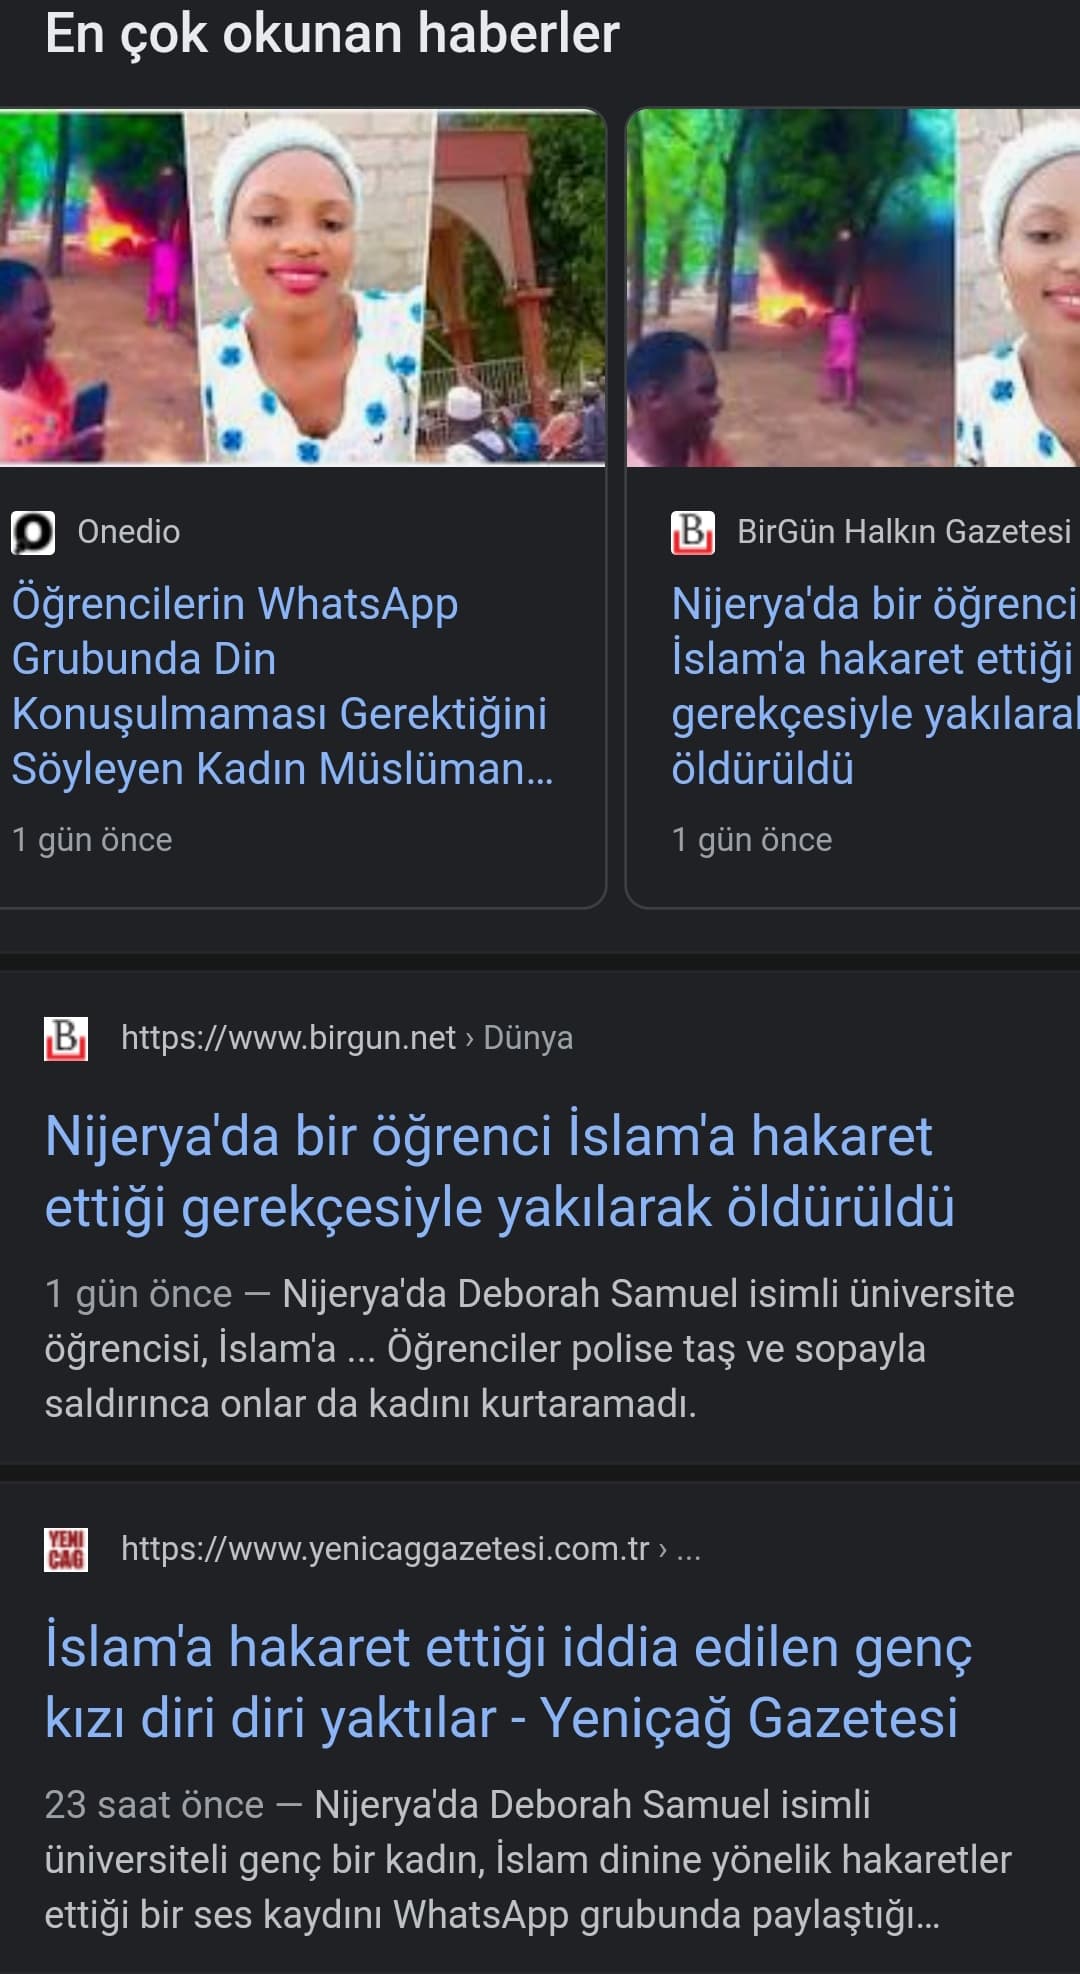Click the birgun.net result snippet text
The width and height of the screenshot is (1080, 1974).
tap(529, 1350)
